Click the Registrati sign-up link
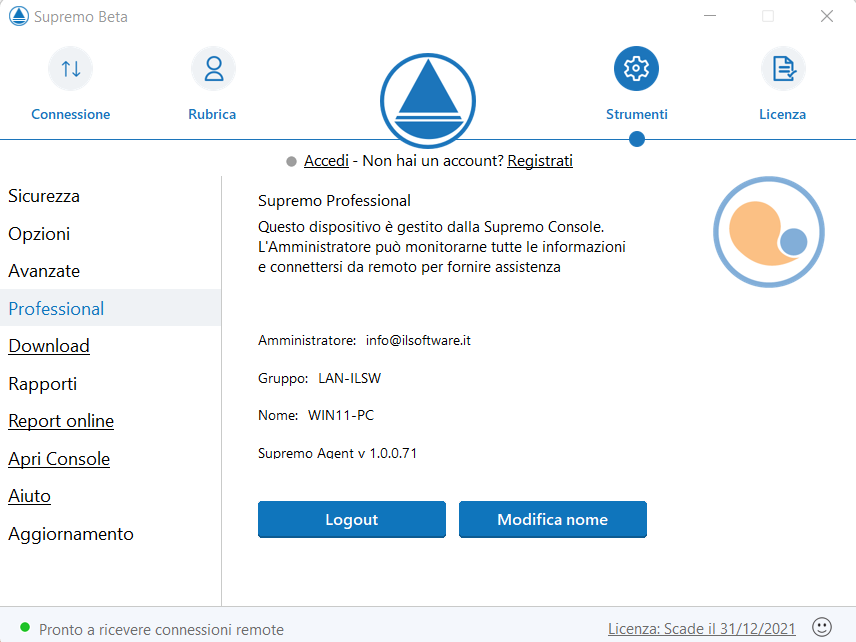The height and width of the screenshot is (642, 856). tap(540, 160)
